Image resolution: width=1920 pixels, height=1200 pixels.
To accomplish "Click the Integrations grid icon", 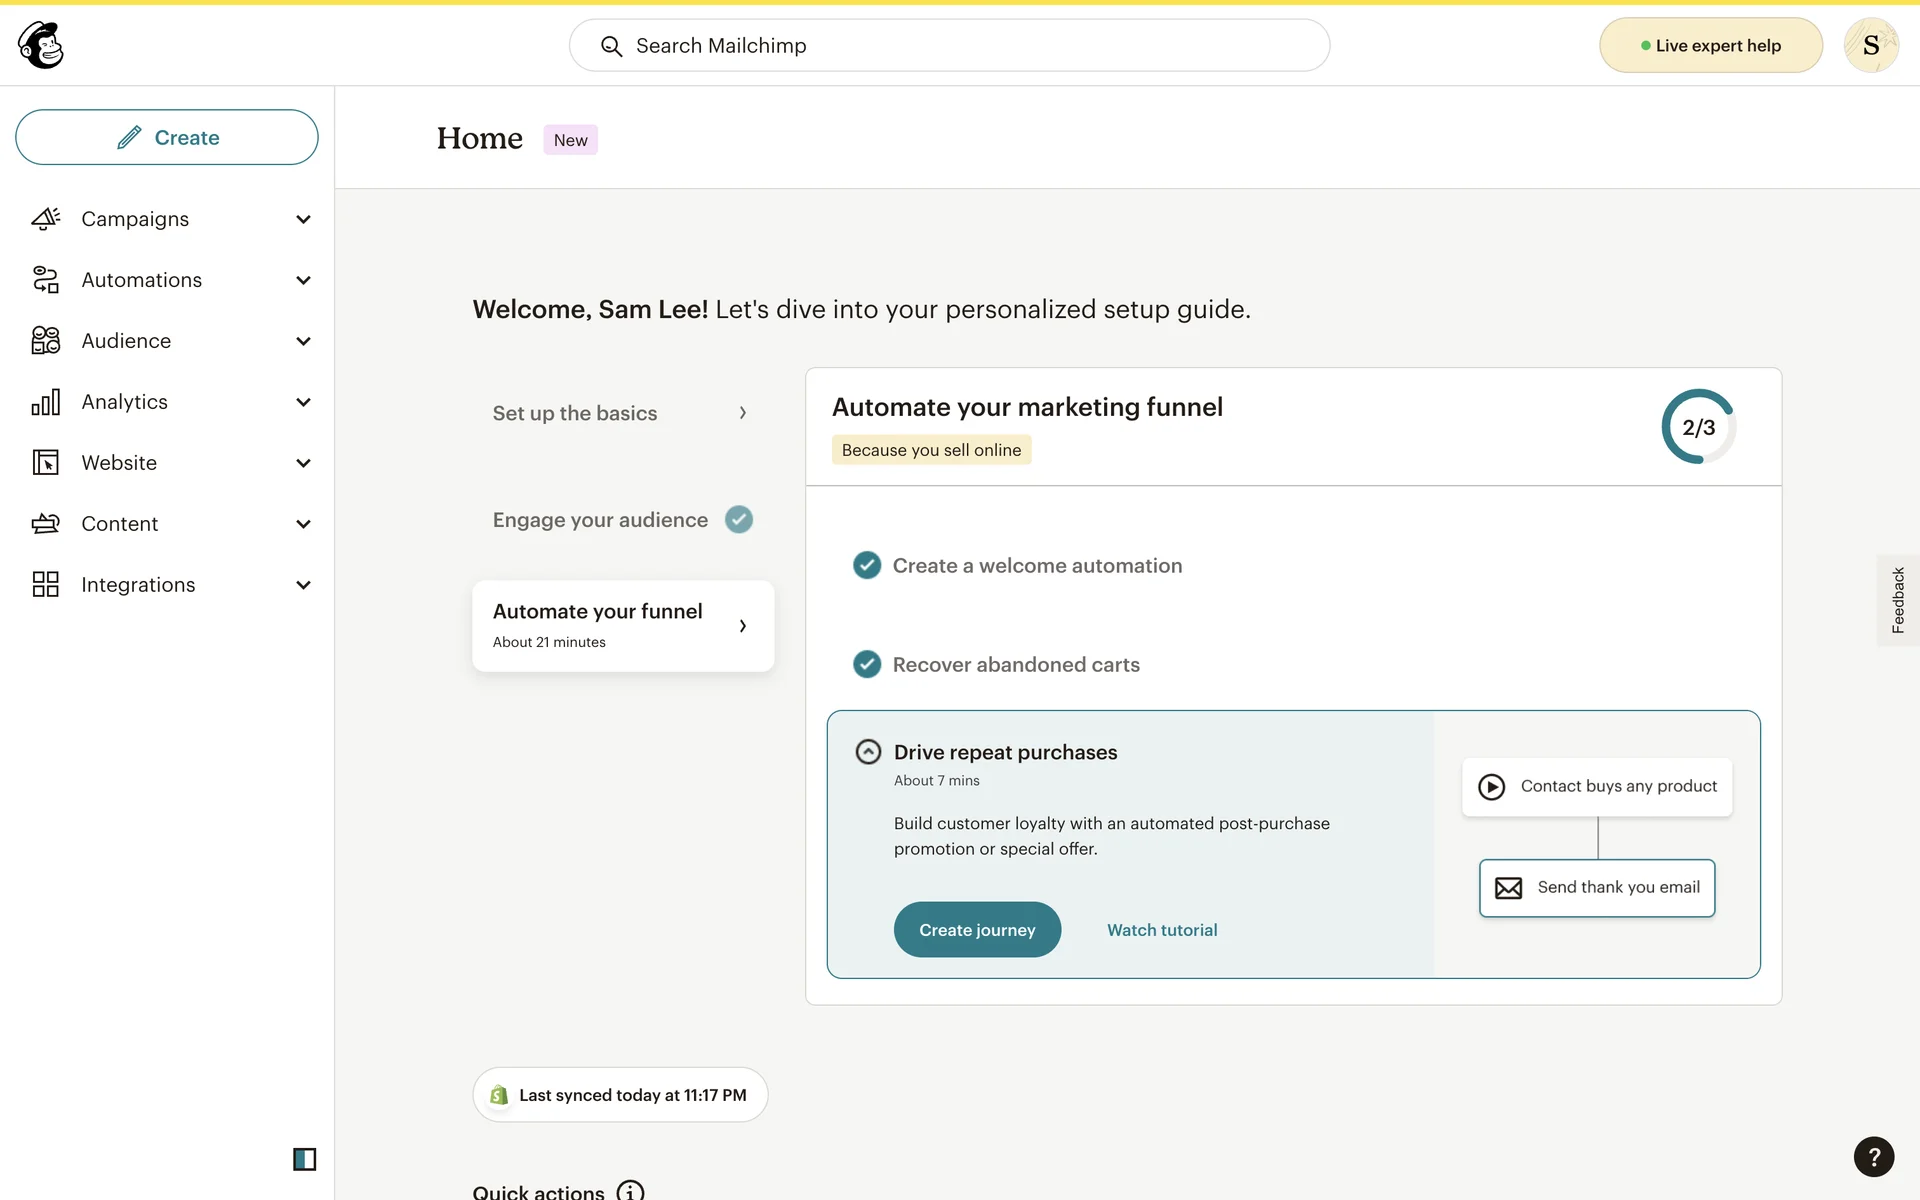I will click(x=45, y=585).
